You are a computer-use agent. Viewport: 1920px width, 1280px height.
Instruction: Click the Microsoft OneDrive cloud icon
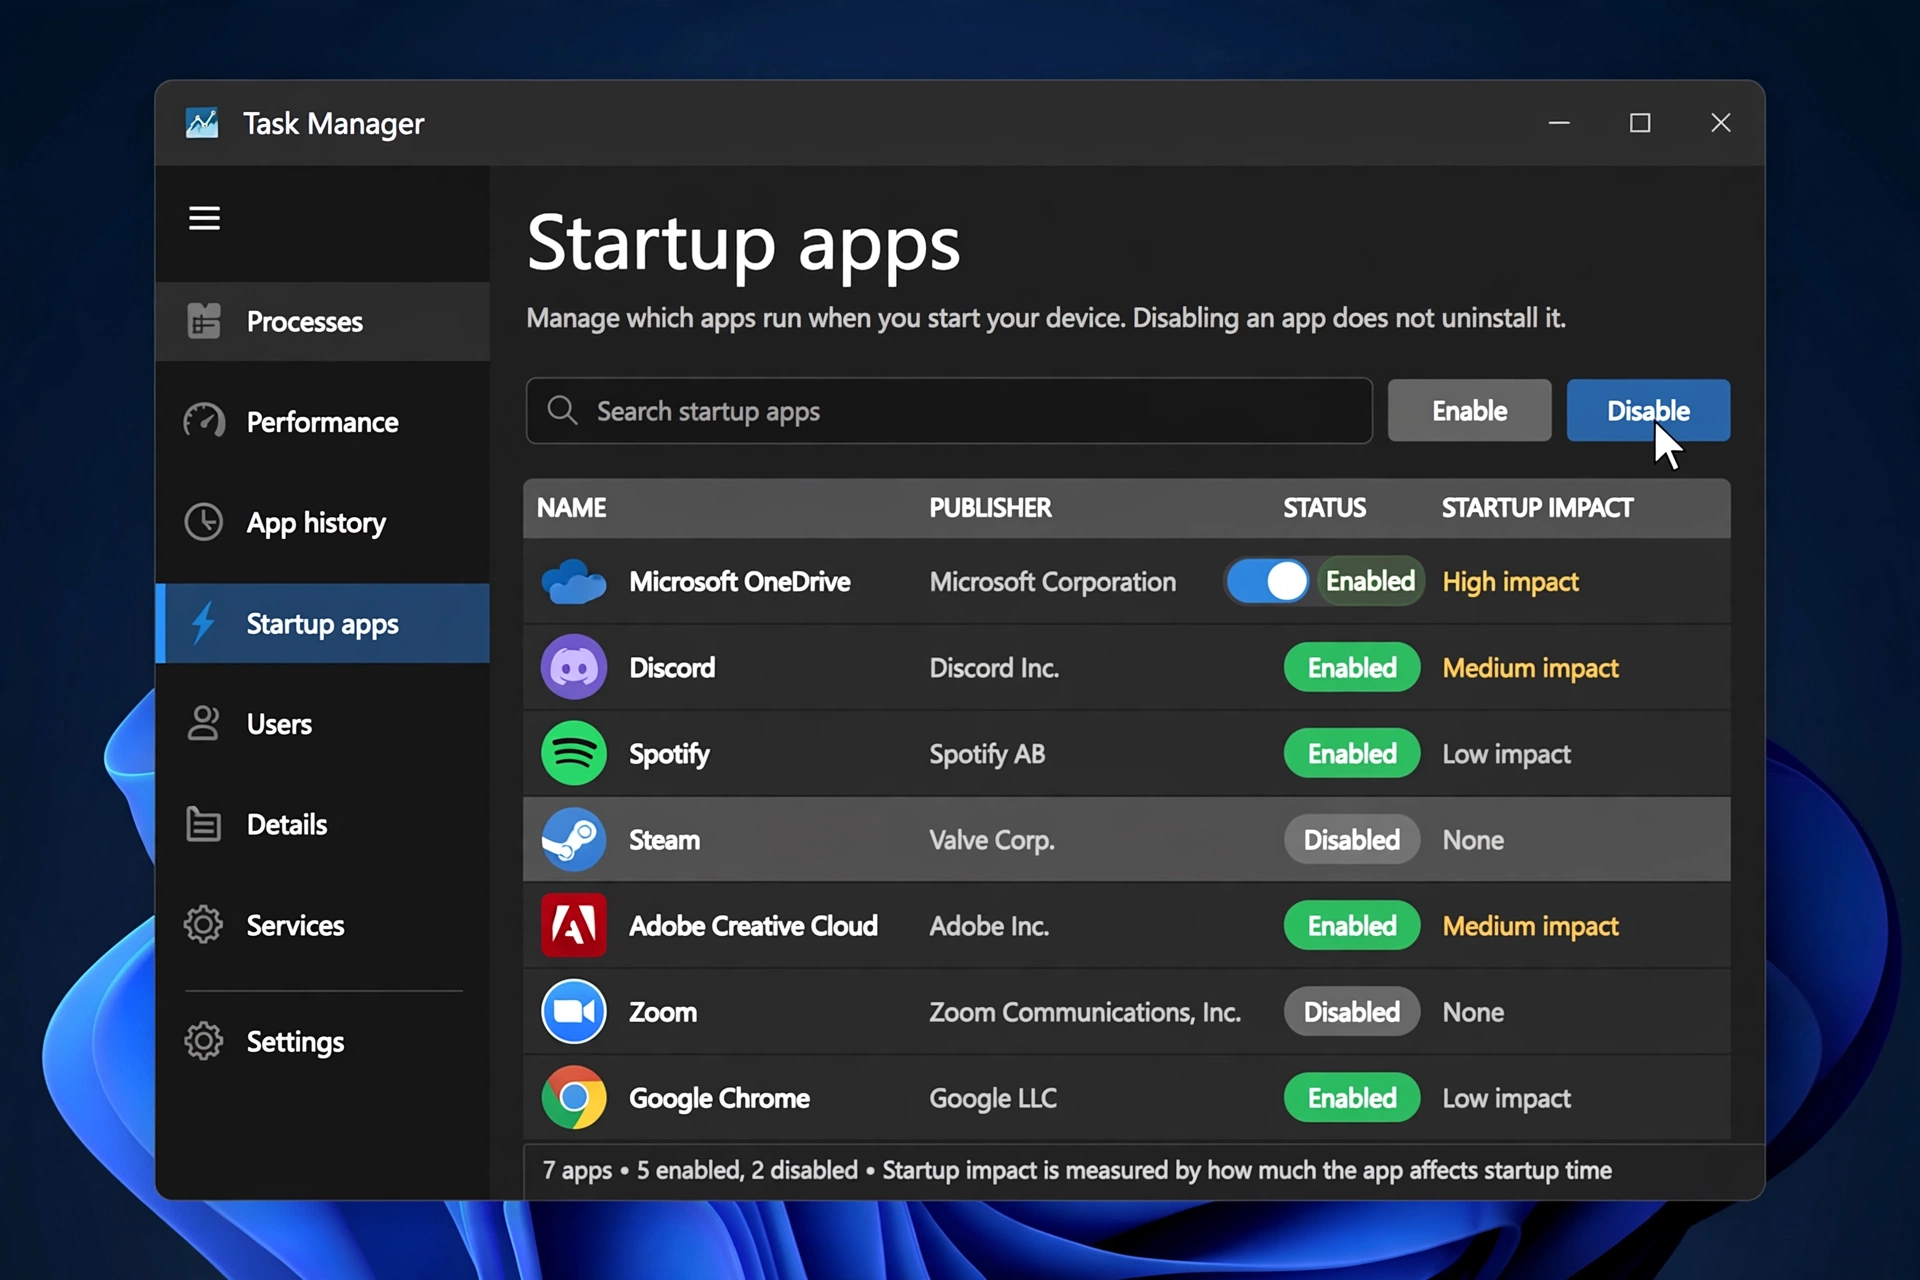click(574, 582)
